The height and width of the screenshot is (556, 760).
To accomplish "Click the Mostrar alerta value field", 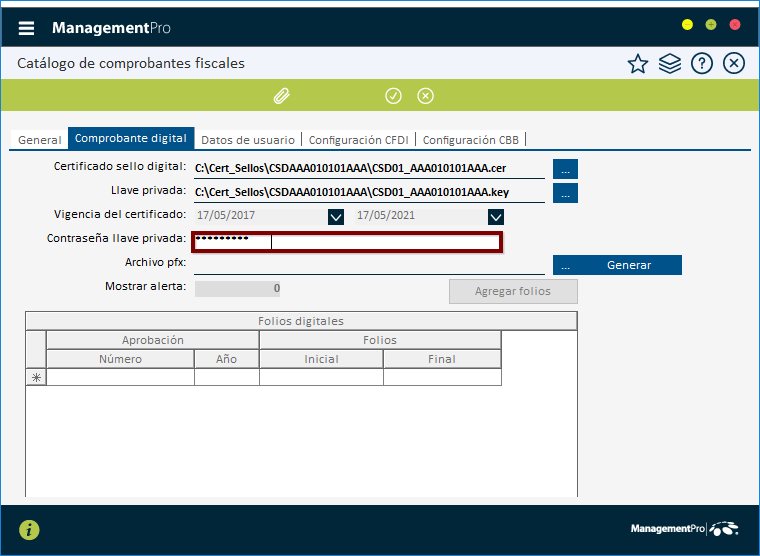I will click(x=238, y=288).
